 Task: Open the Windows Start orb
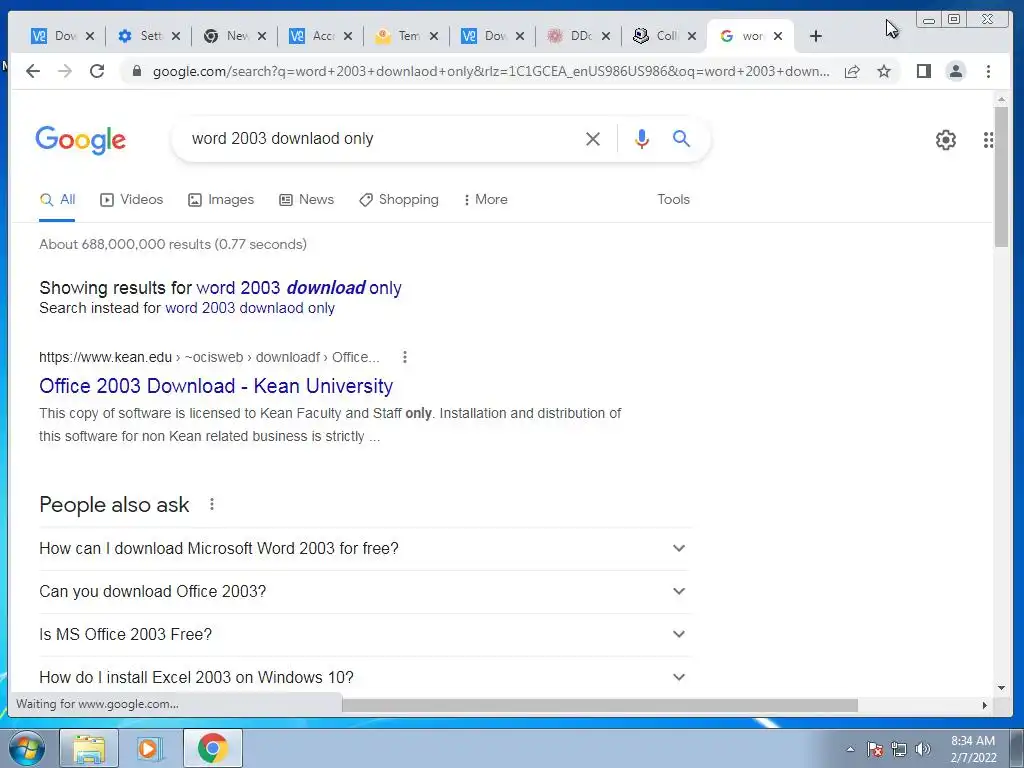click(x=26, y=748)
